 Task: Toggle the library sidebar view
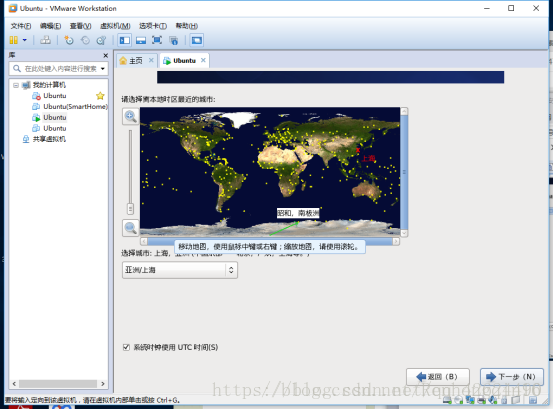[x=124, y=40]
